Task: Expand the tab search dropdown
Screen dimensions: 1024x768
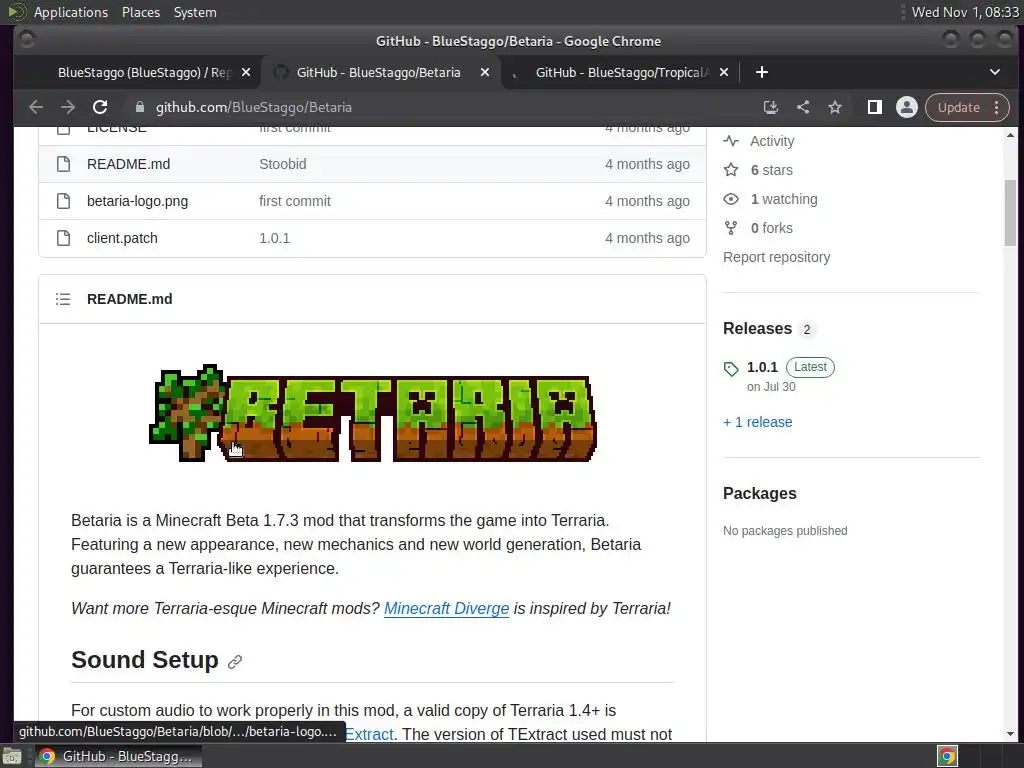Action: pos(995,72)
